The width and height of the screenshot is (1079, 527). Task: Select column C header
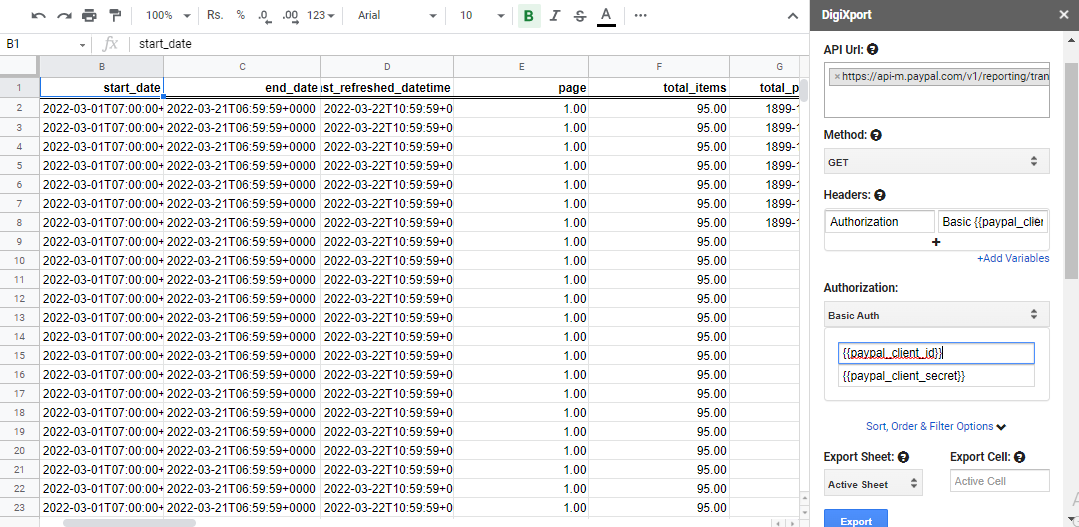coord(242,67)
